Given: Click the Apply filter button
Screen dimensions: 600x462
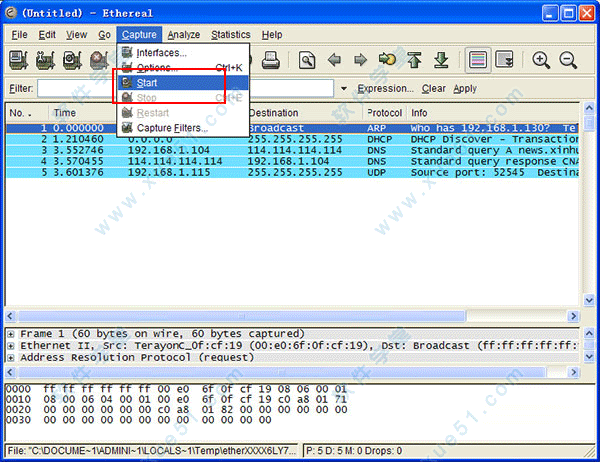Looking at the screenshot, I should click(465, 88).
